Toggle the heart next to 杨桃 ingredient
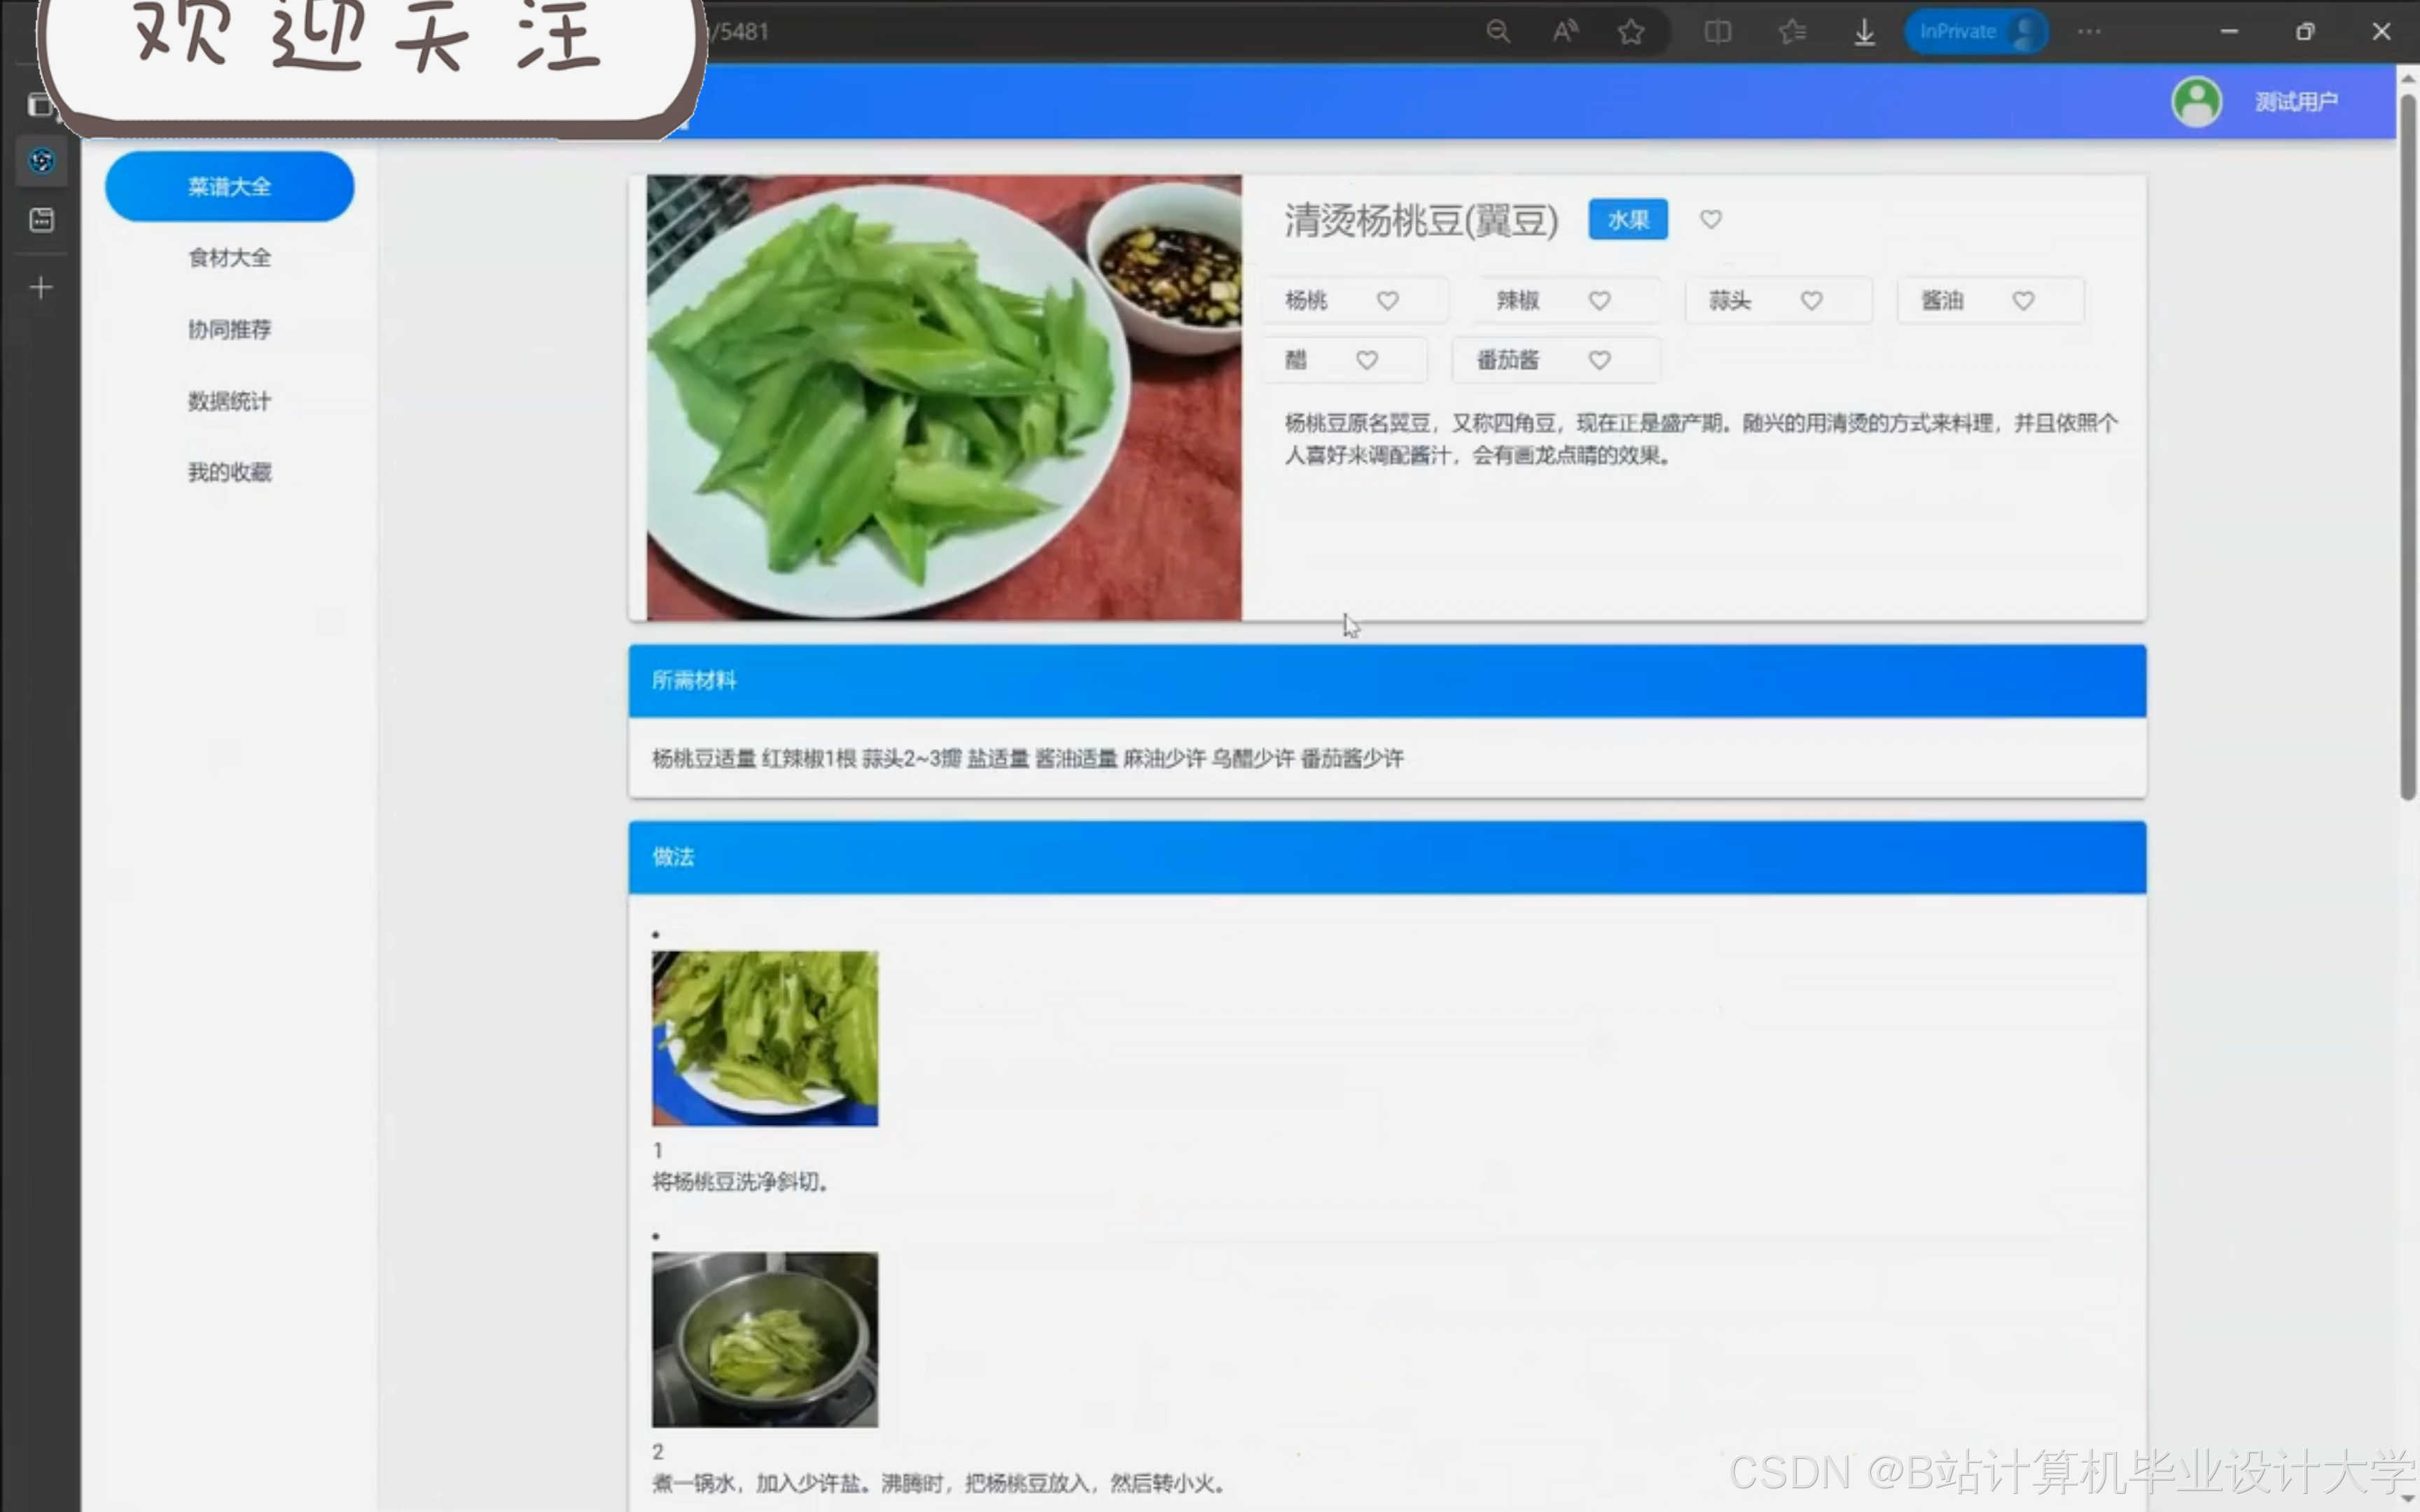 coord(1387,300)
